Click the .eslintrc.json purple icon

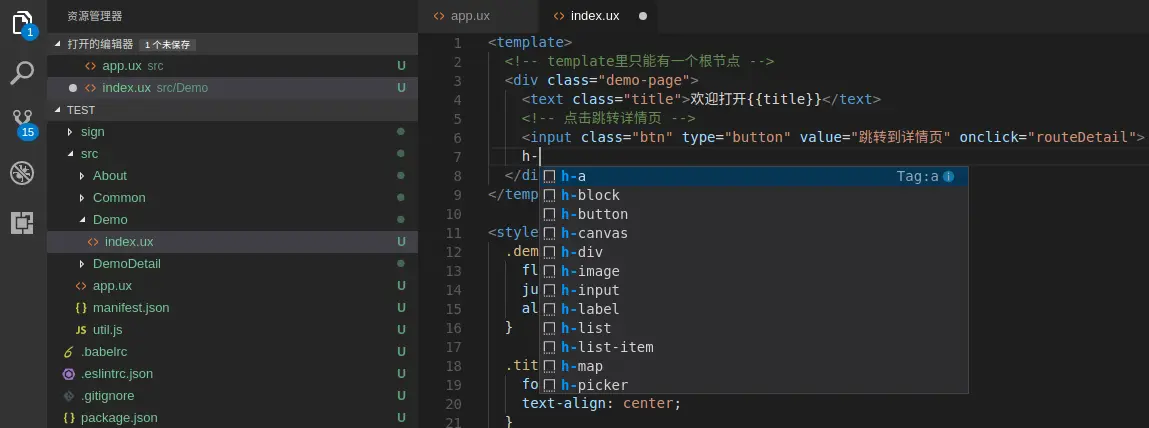(69, 374)
